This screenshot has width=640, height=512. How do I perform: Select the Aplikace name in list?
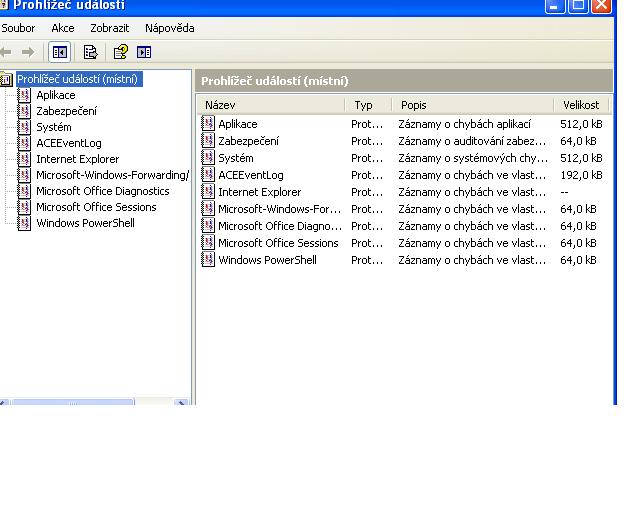coord(238,124)
